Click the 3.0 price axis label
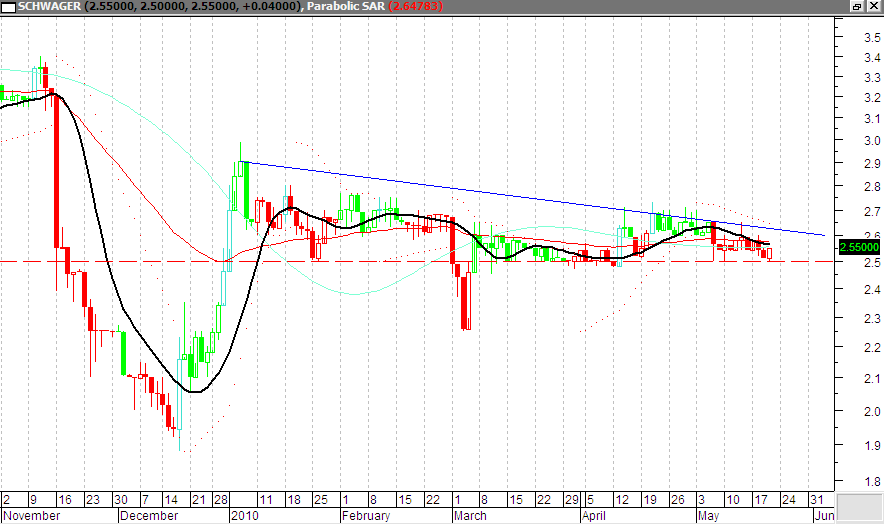Screen dimensions: 884x524 [872, 141]
